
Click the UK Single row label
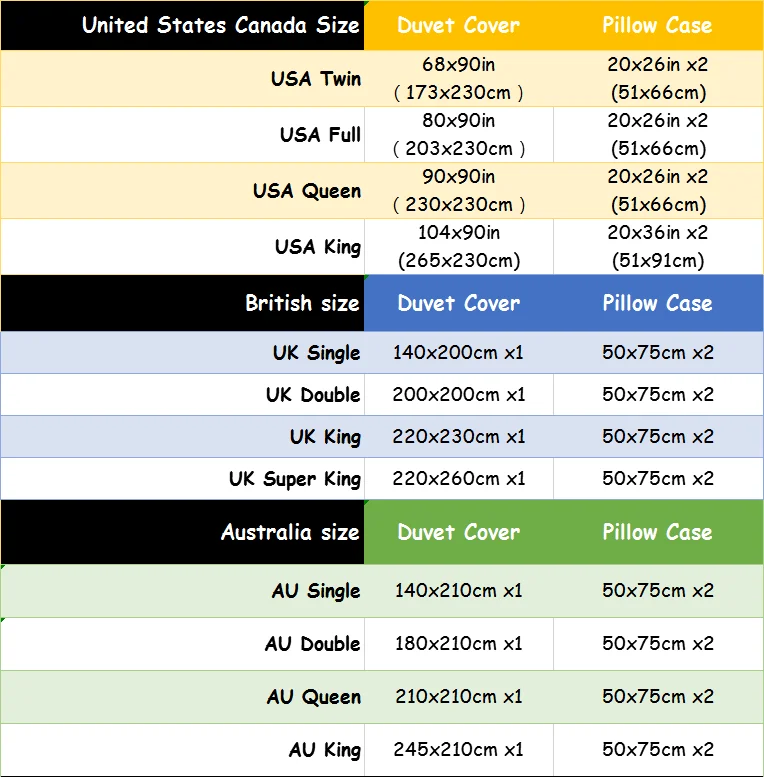tap(316, 353)
